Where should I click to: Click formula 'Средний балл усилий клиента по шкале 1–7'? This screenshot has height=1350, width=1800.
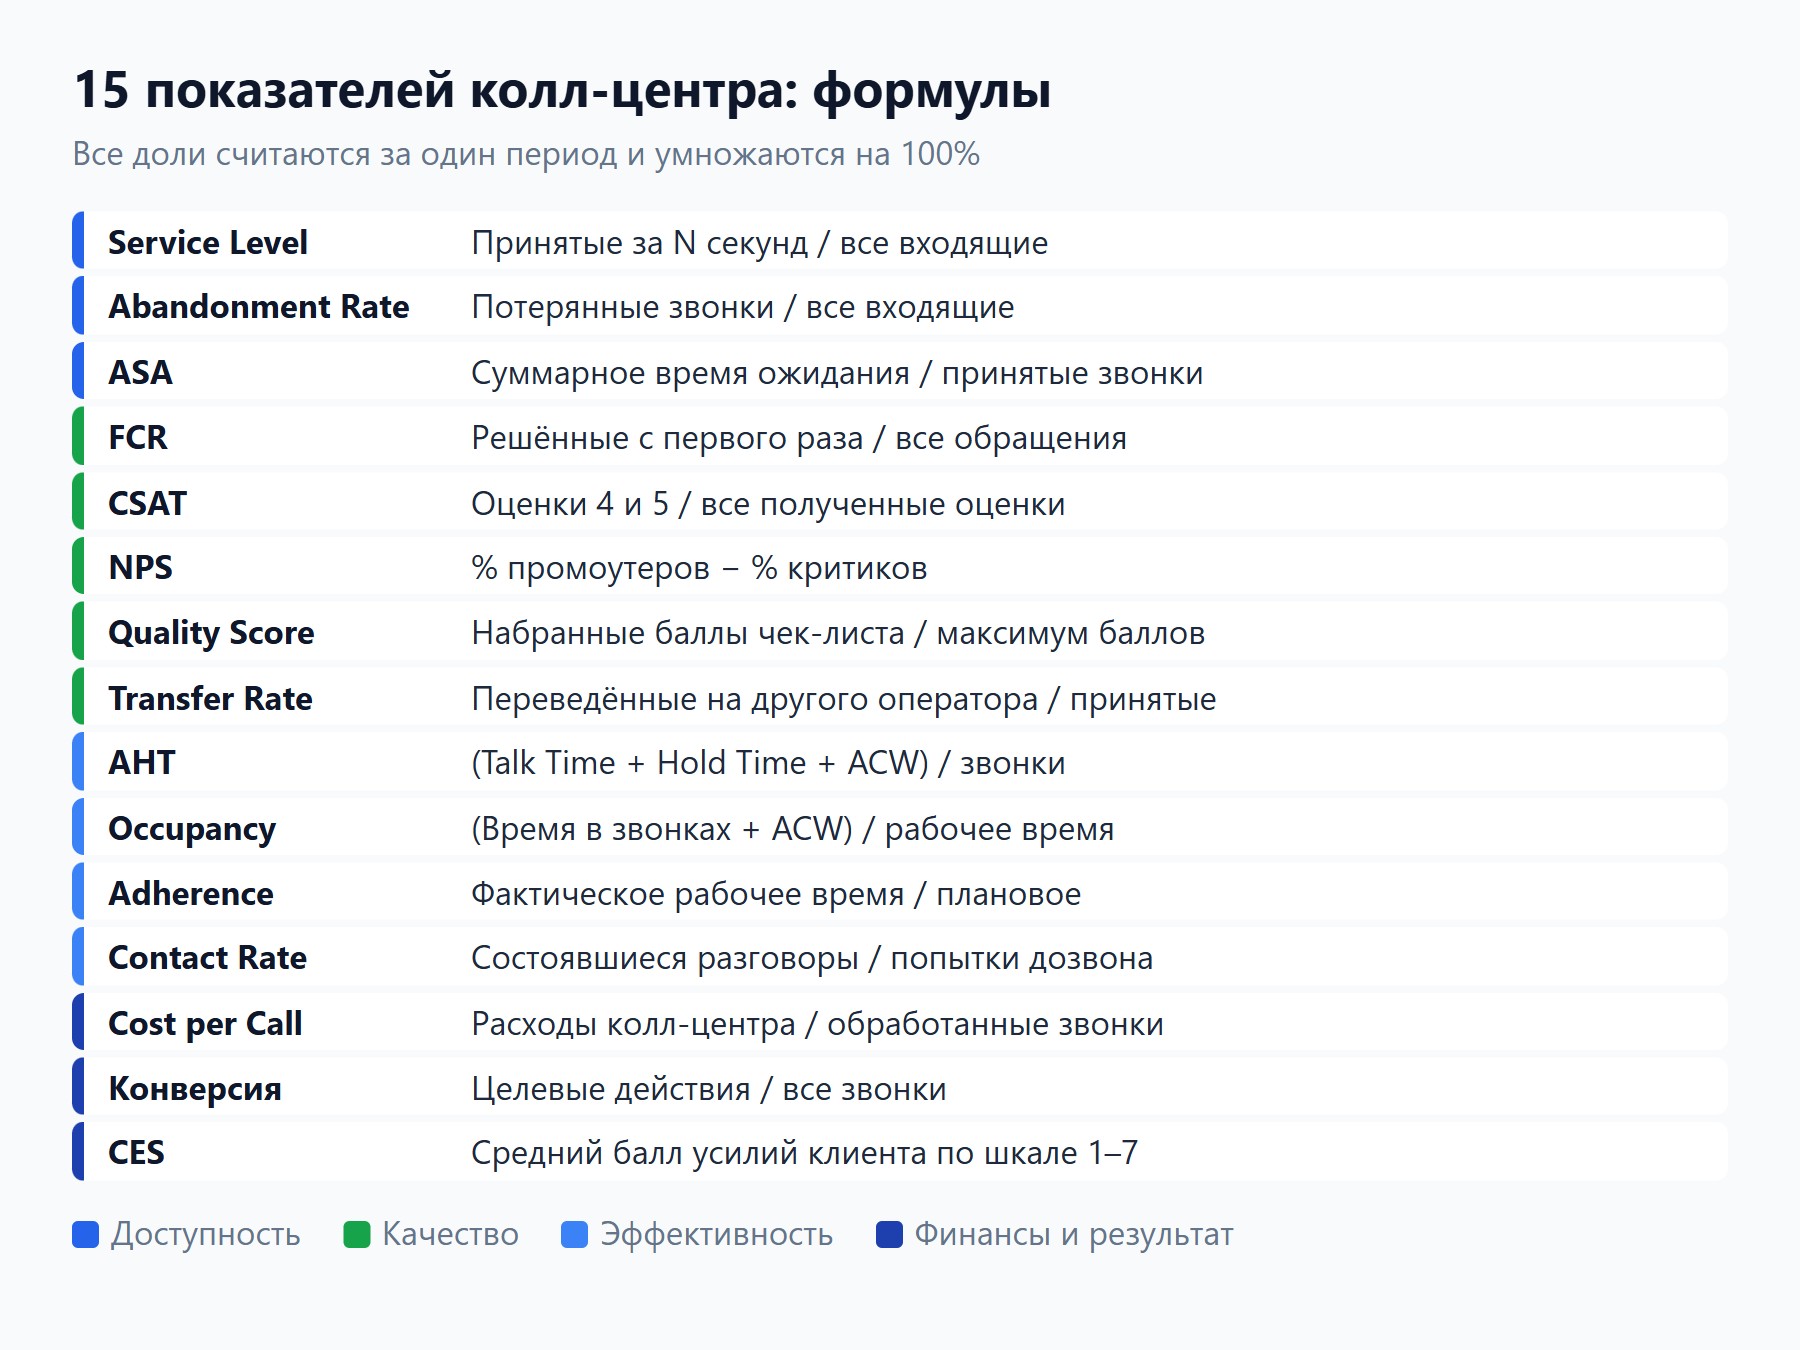pos(805,1153)
